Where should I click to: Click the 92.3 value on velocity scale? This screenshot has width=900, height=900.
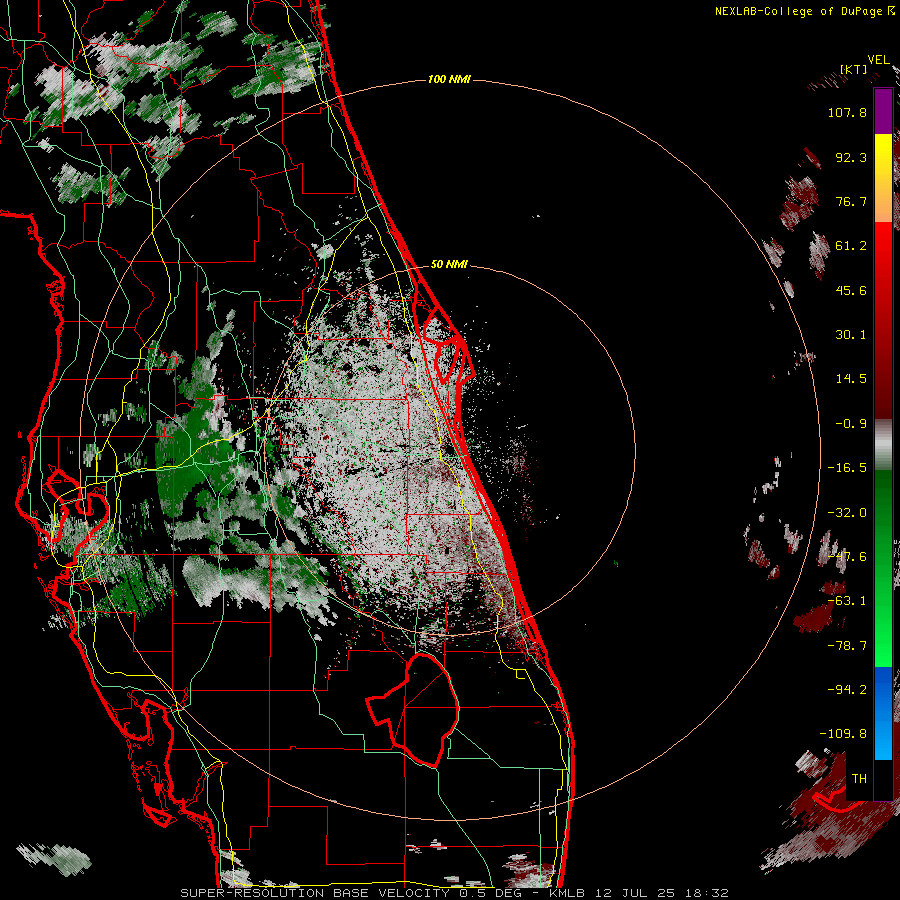(x=851, y=157)
